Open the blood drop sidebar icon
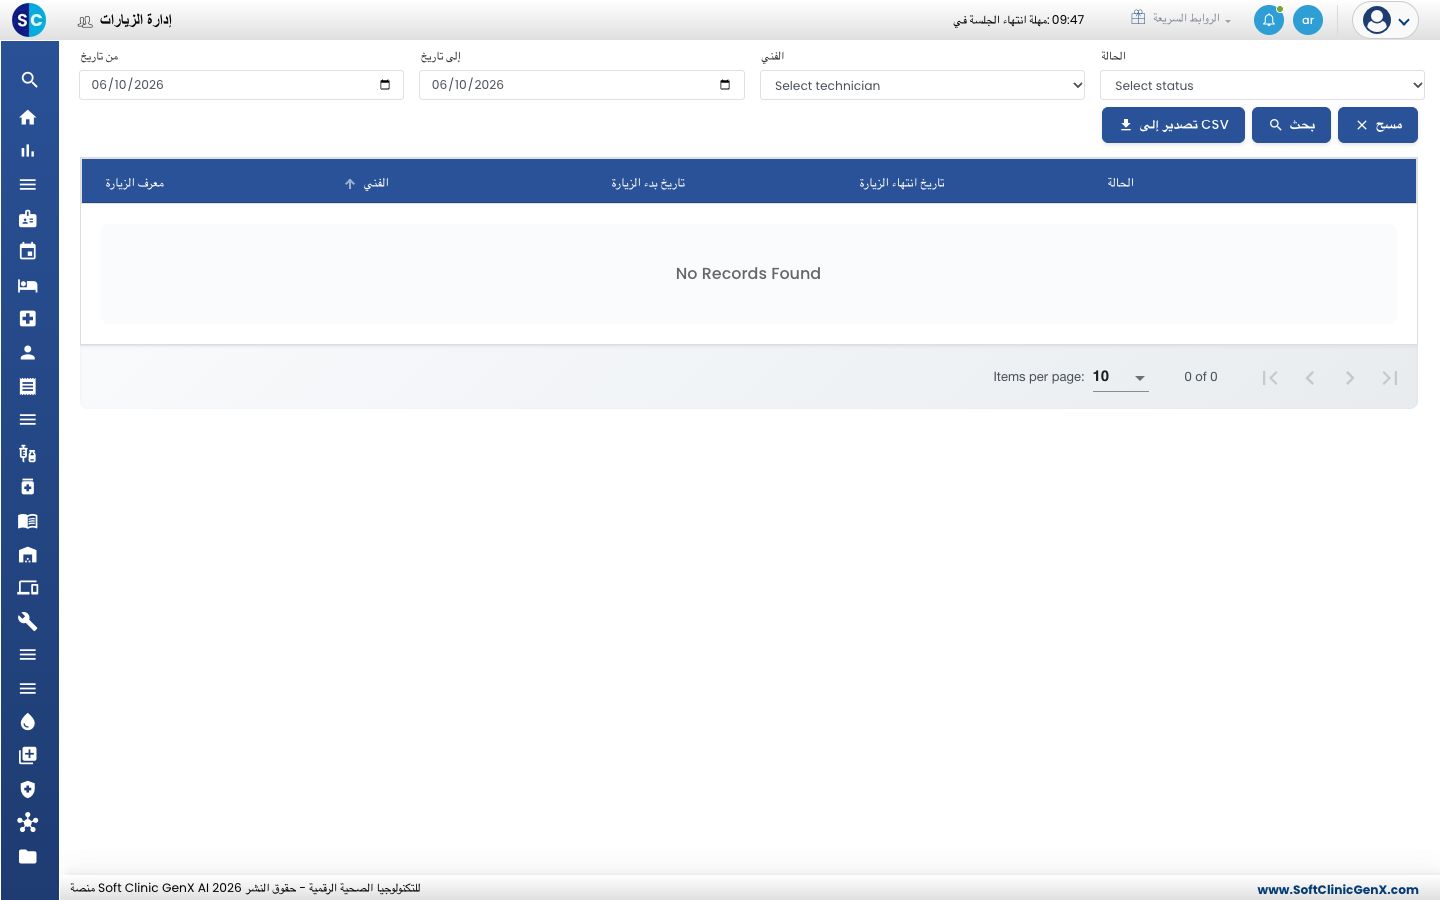Screen dimensions: 1440x900 [28, 722]
